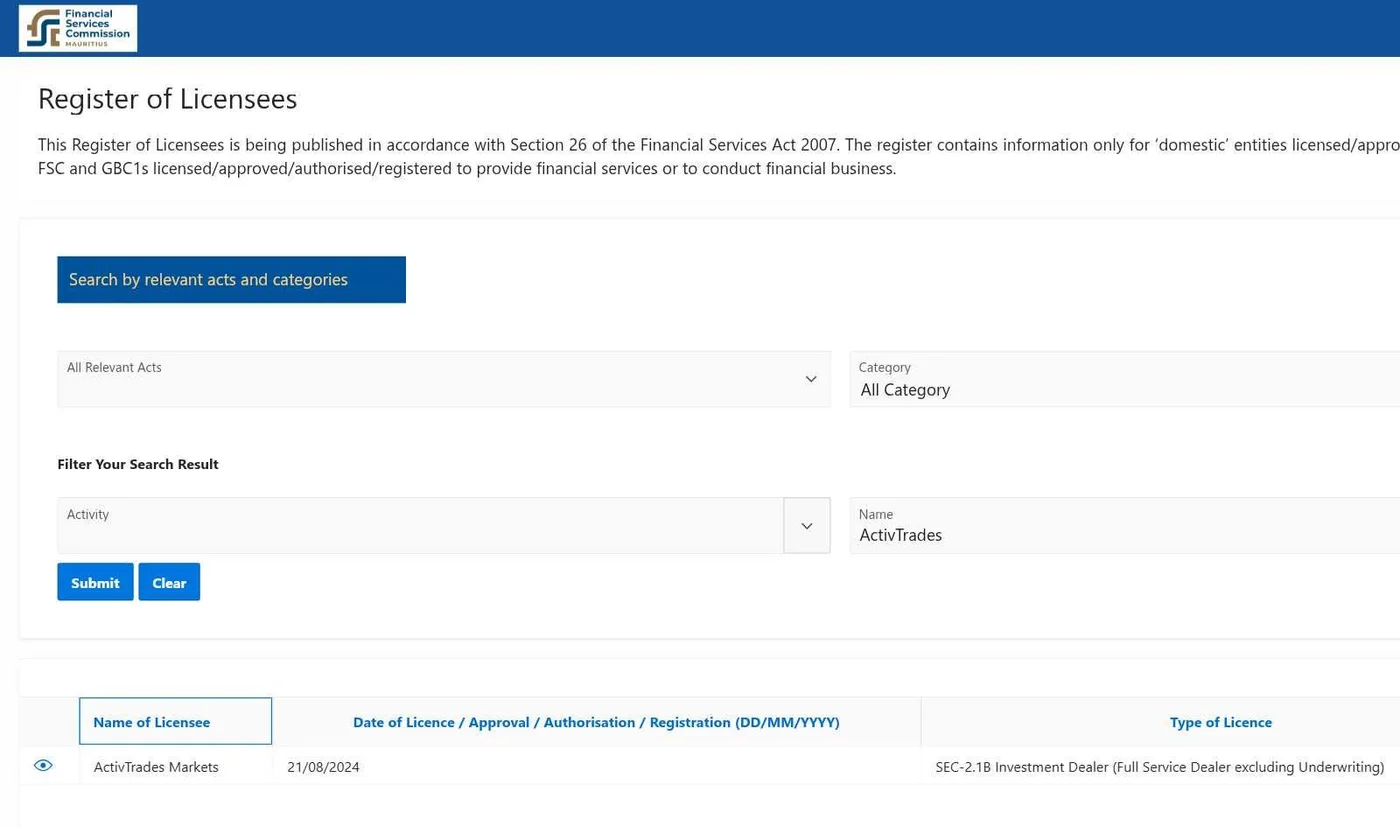Click the Submit button
This screenshot has width=1400, height=827.
95,582
